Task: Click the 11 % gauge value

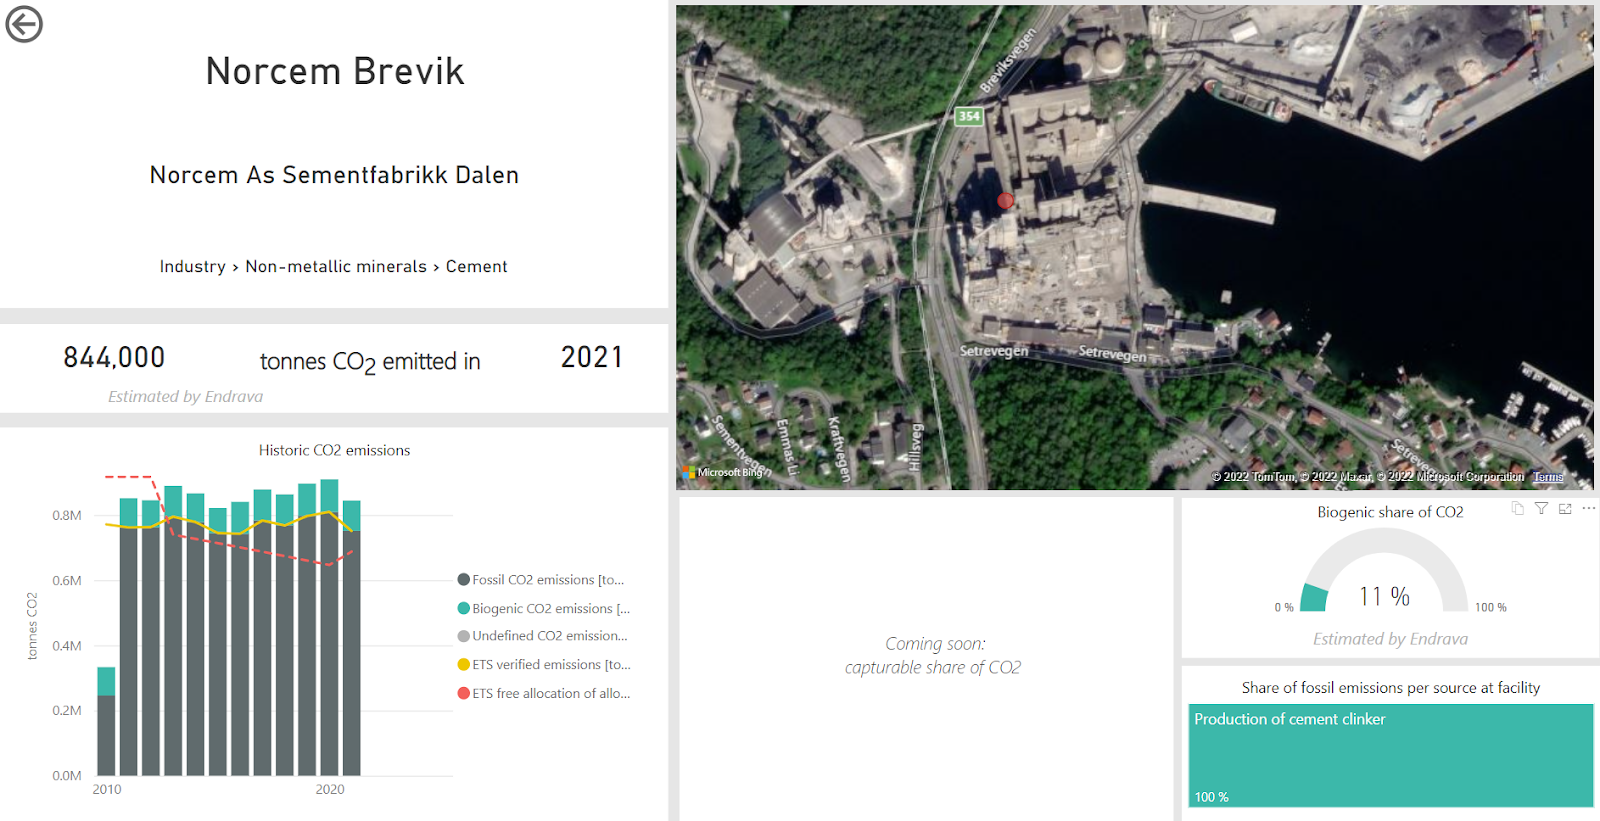Action: (x=1384, y=597)
